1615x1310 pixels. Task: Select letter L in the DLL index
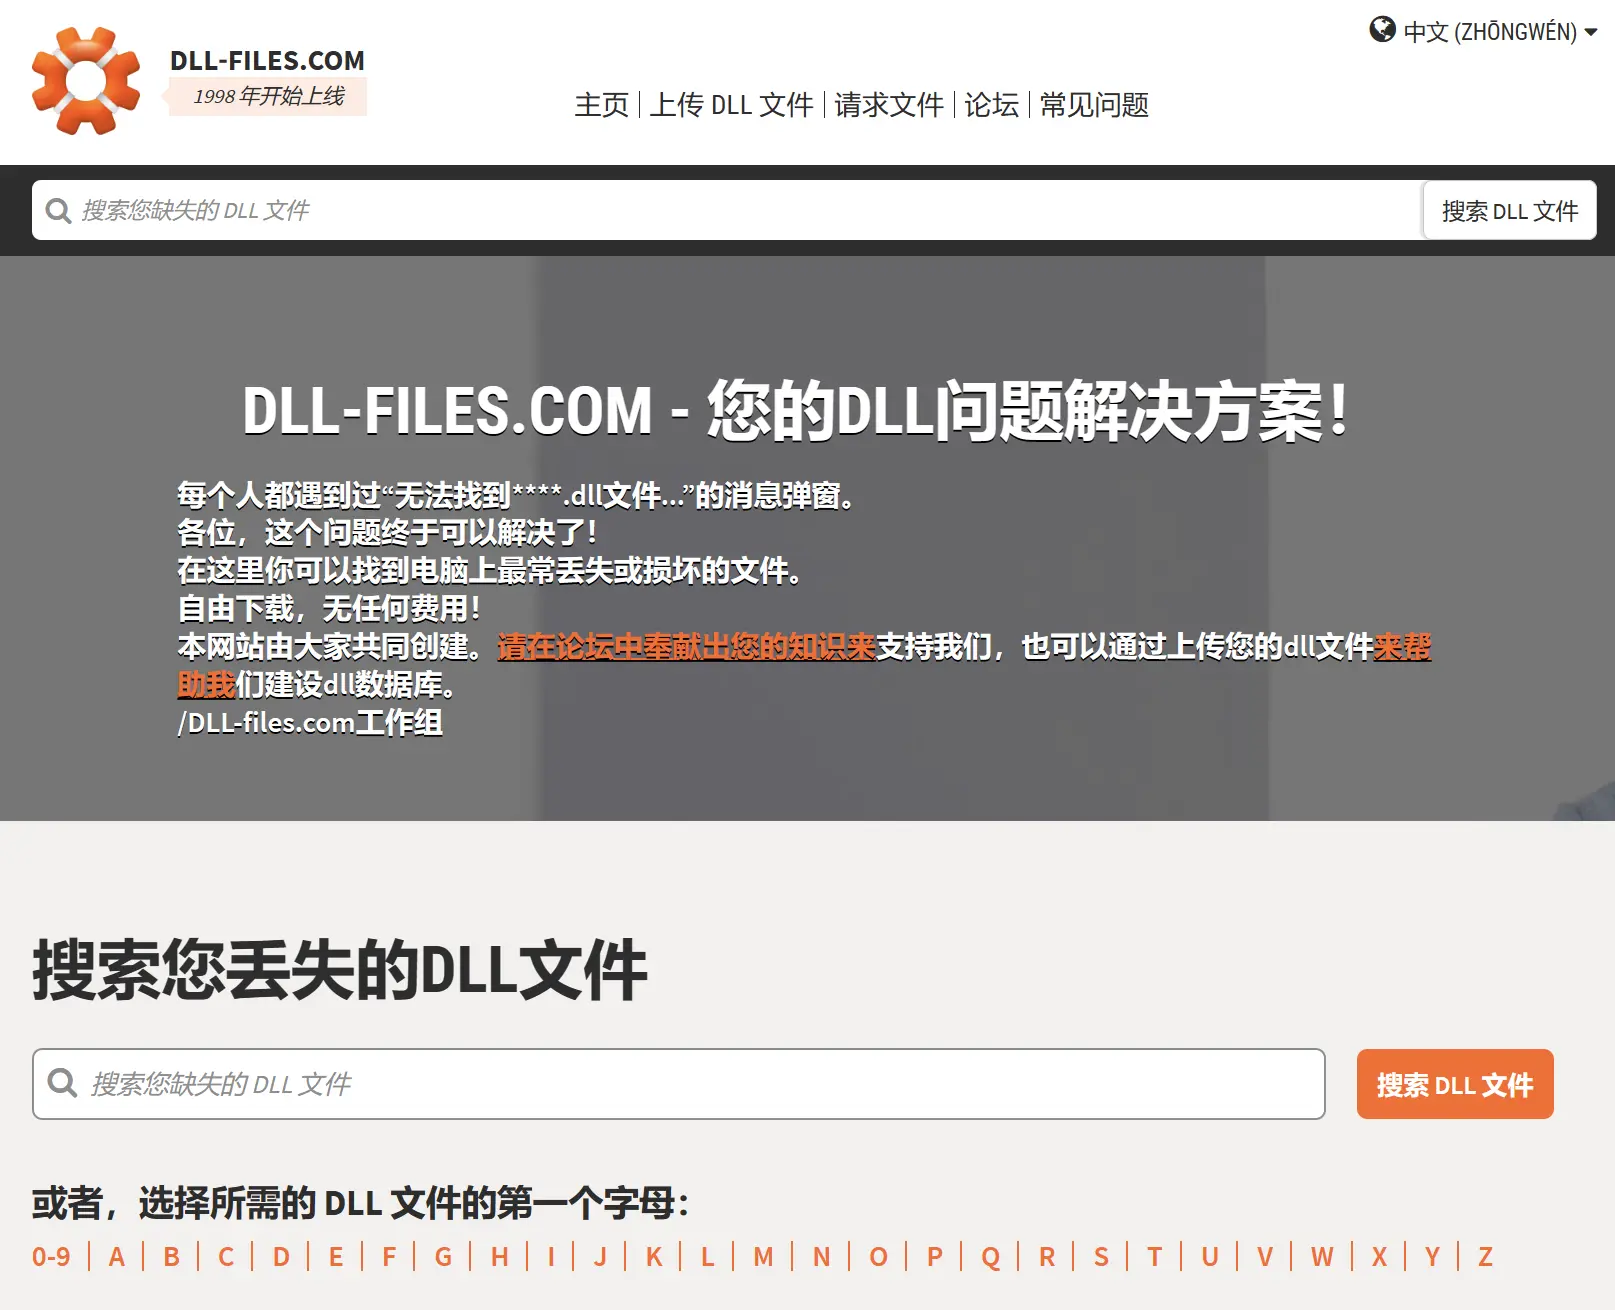707,1257
